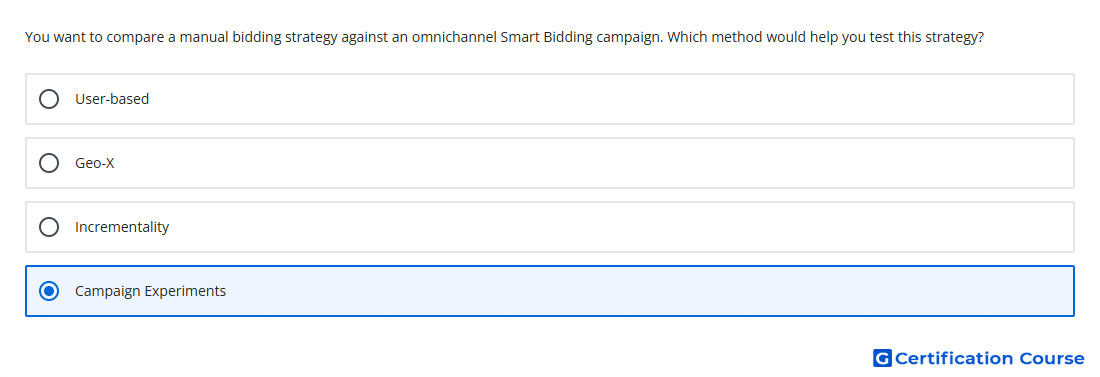The image size is (1100, 377).
Task: Click the Geo-X answer label text
Action: pos(95,163)
